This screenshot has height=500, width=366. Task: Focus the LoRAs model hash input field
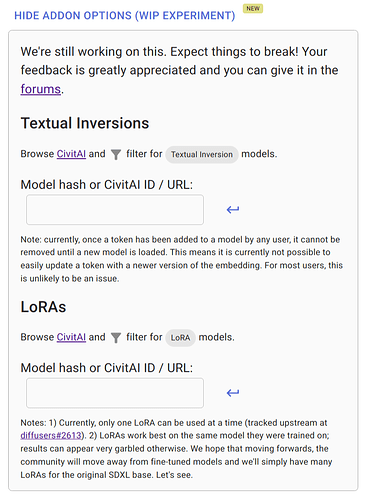(x=115, y=393)
